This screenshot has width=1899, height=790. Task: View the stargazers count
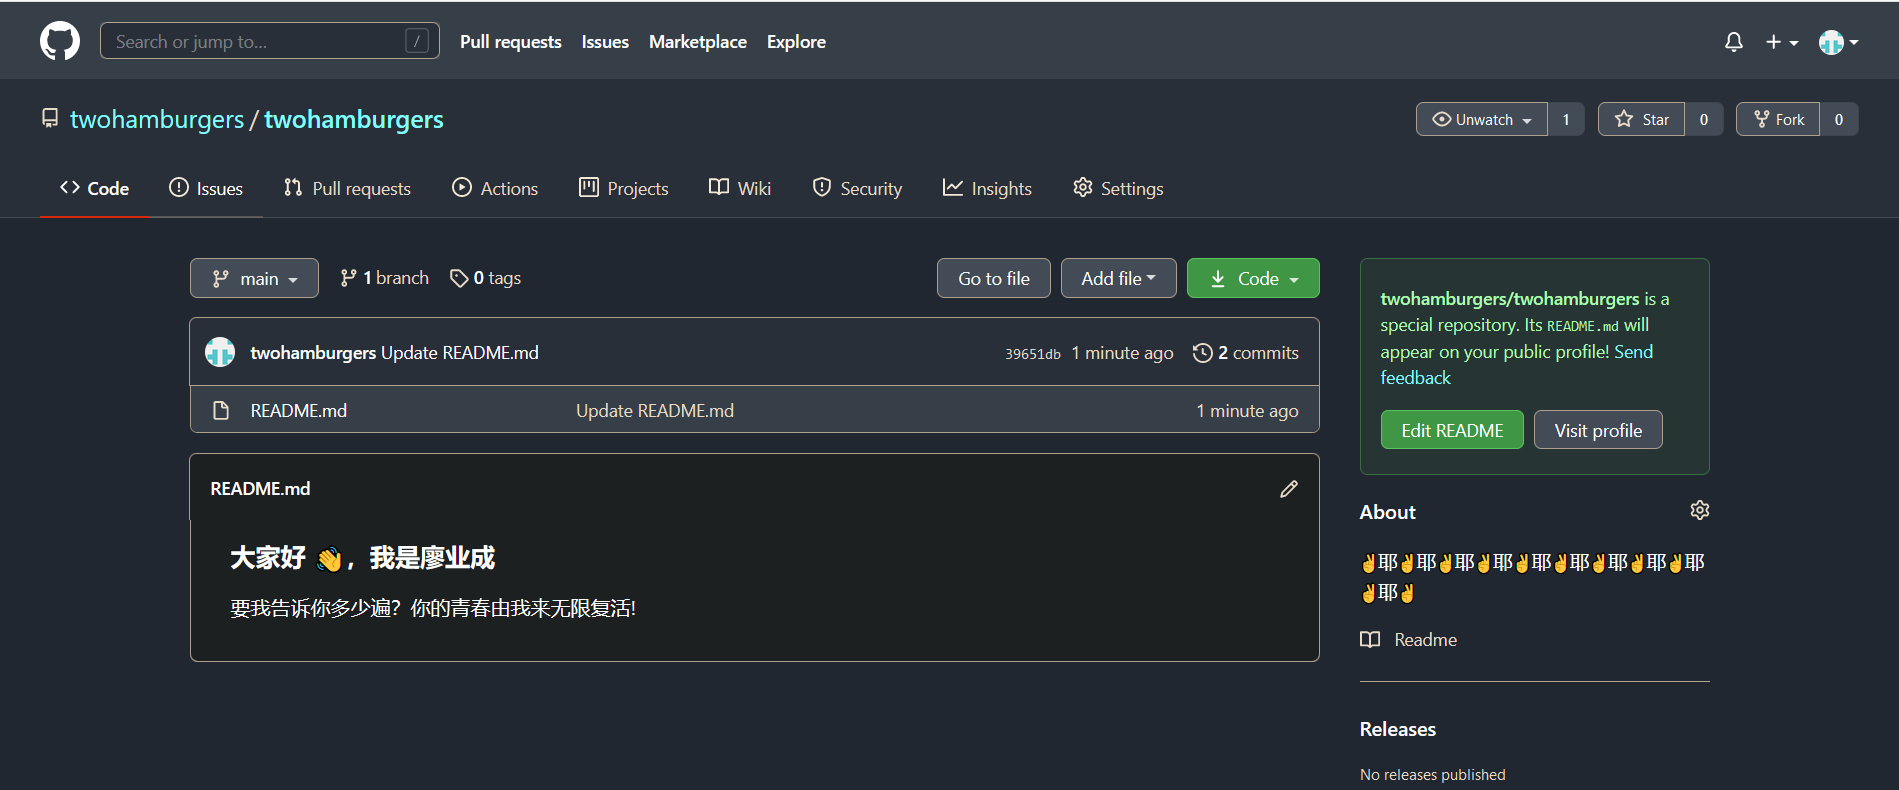coord(1704,119)
